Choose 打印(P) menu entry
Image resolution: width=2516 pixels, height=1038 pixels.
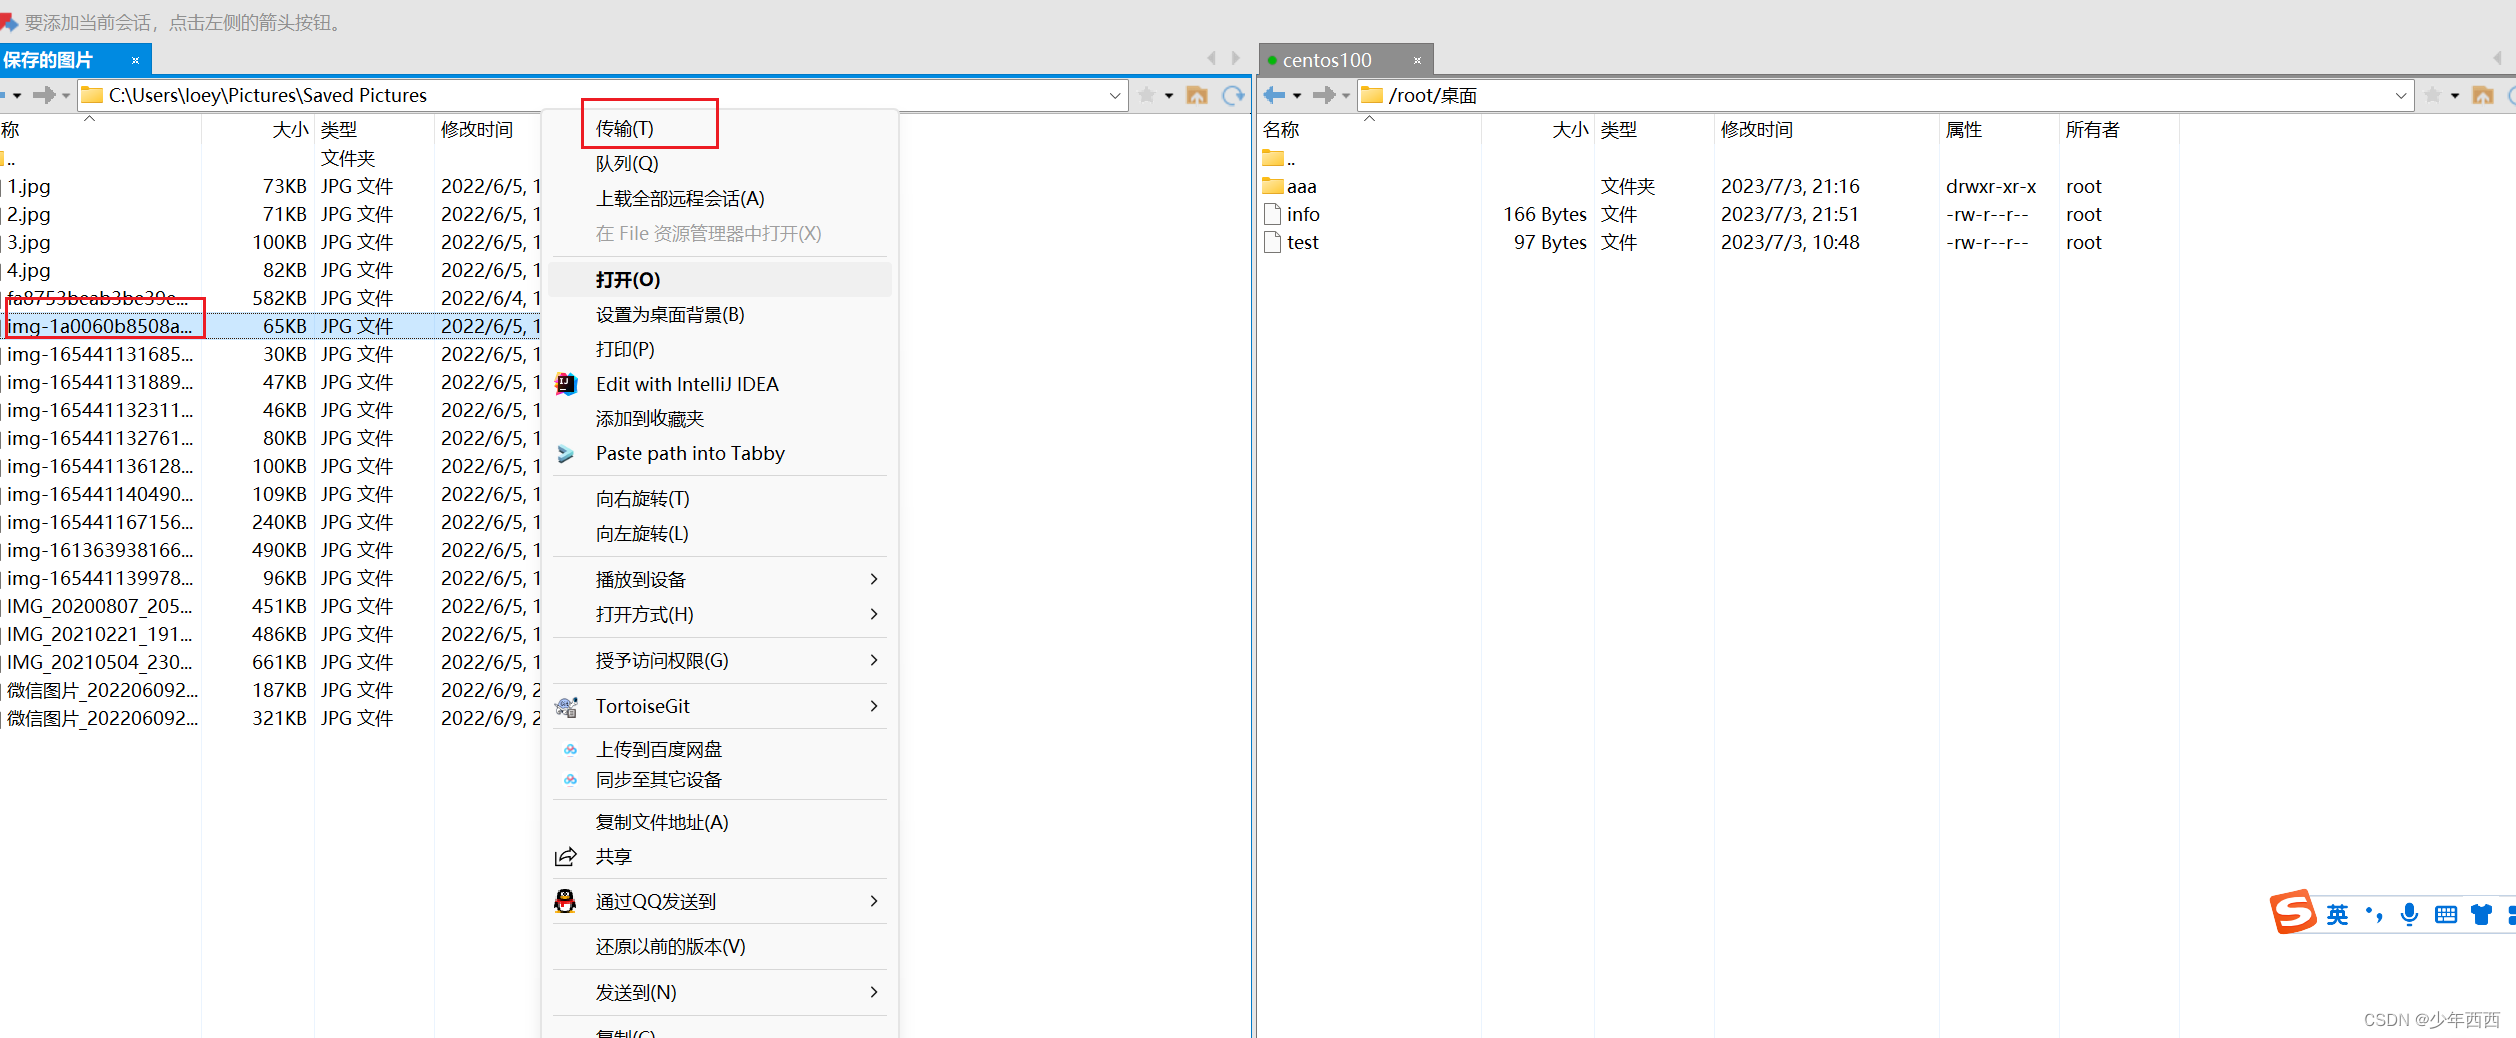point(720,350)
